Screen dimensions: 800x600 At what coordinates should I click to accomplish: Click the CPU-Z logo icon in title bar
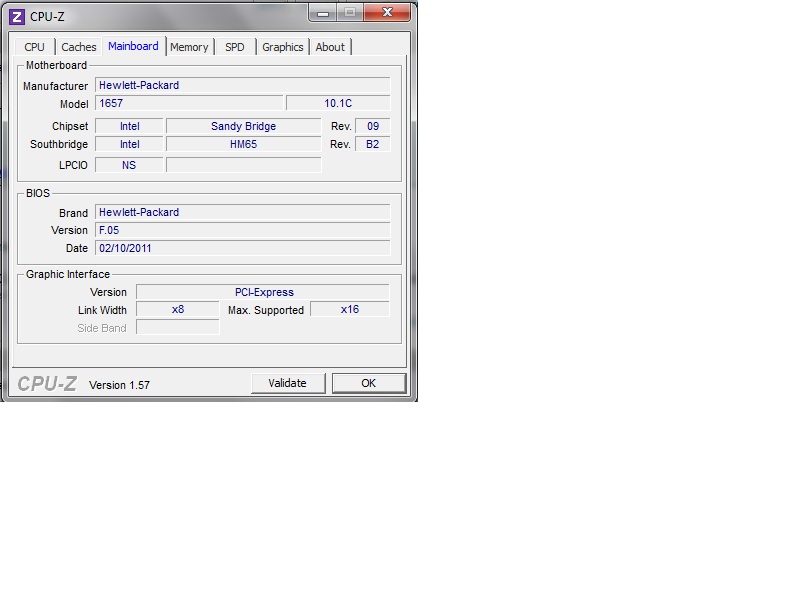[x=17, y=17]
